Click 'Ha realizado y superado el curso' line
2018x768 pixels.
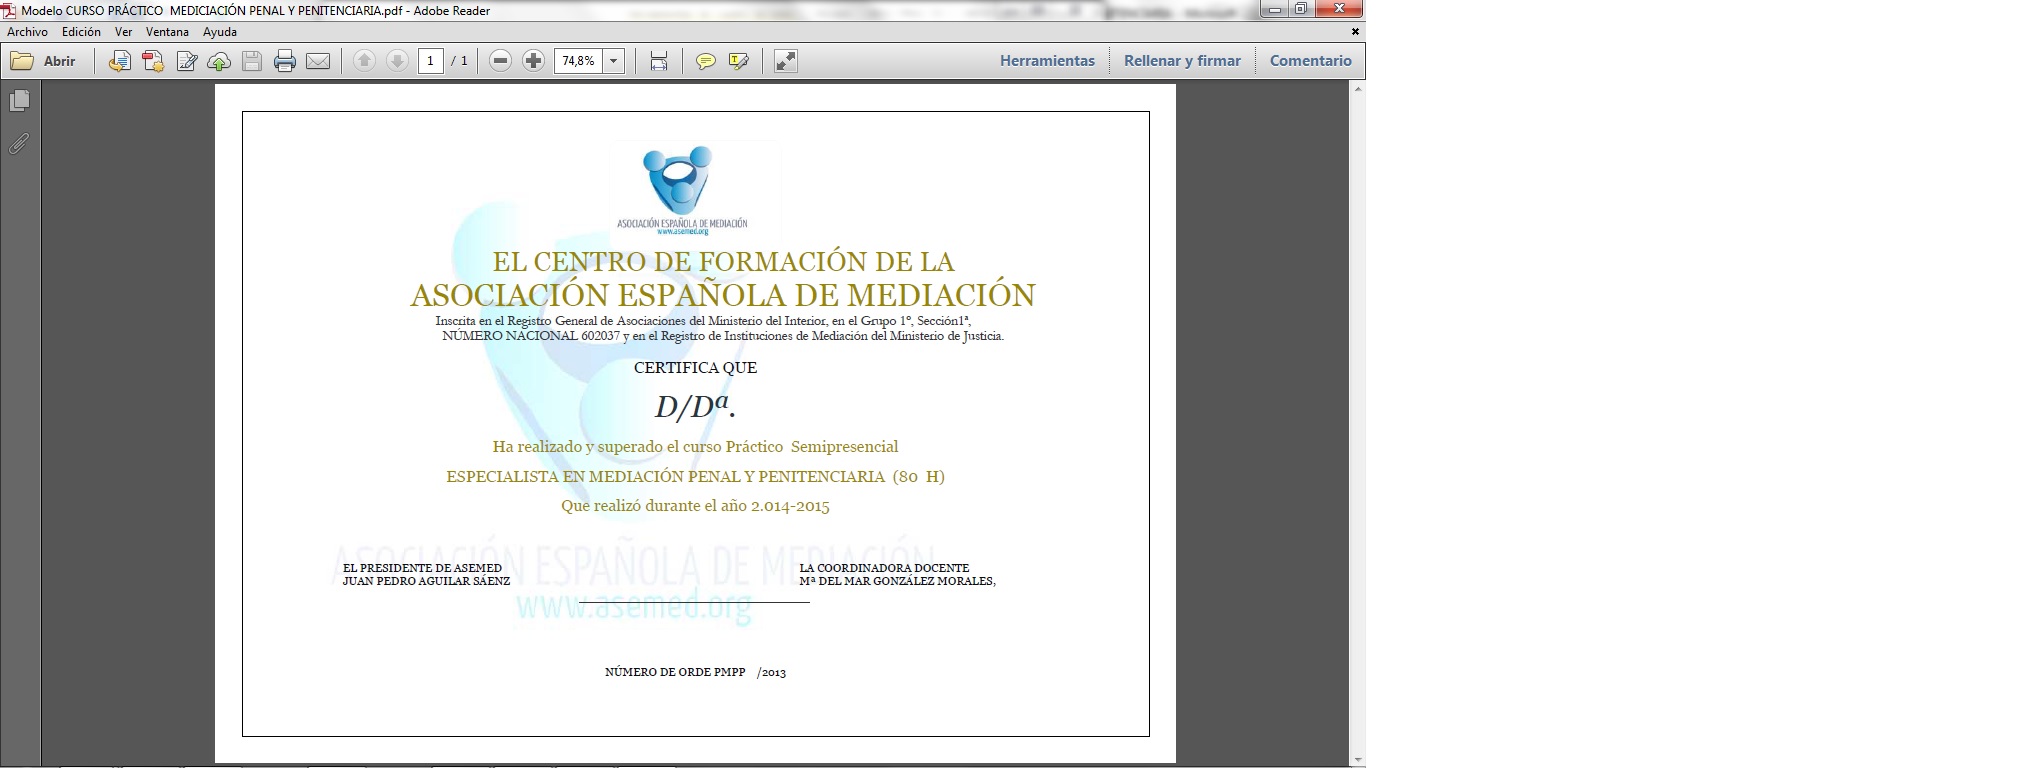click(x=695, y=447)
